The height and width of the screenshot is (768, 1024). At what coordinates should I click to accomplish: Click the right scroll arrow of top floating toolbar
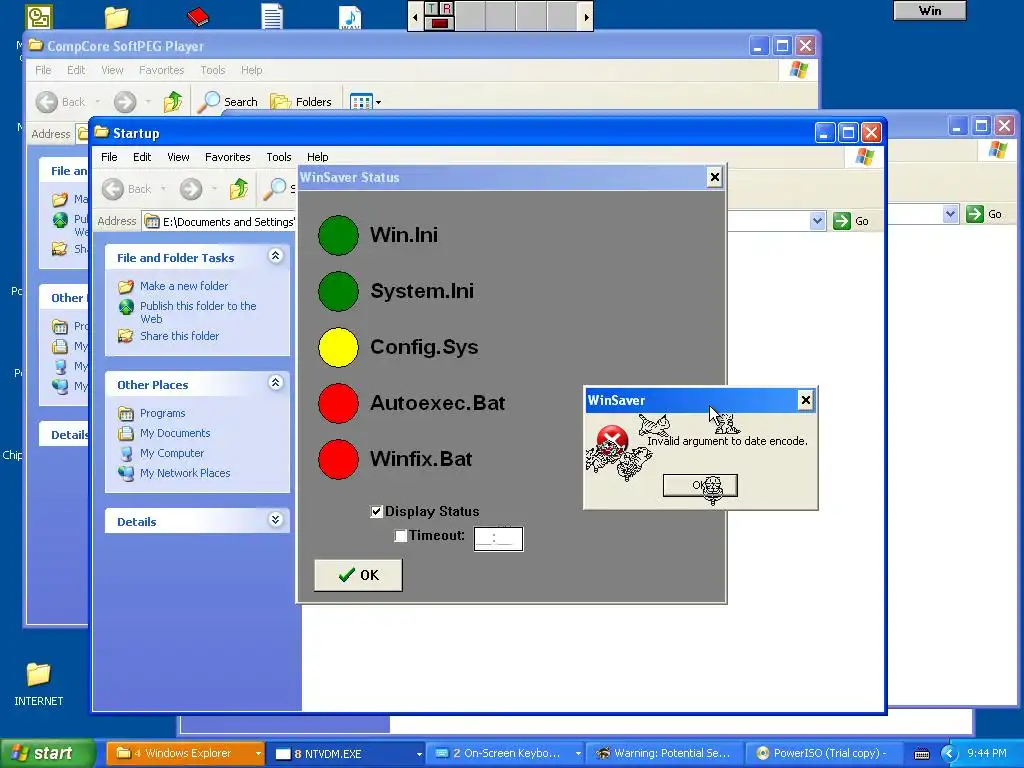click(586, 17)
